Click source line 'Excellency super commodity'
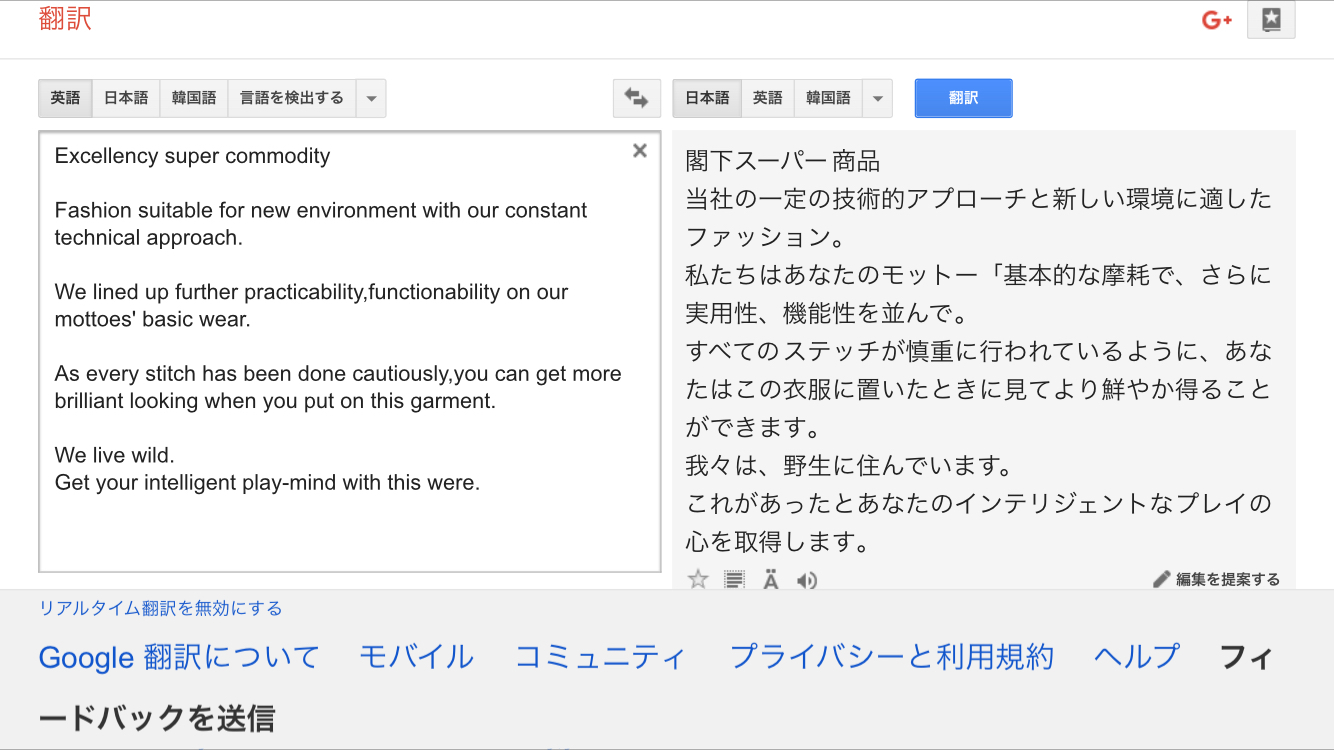Image resolution: width=1334 pixels, height=750 pixels. coord(192,156)
